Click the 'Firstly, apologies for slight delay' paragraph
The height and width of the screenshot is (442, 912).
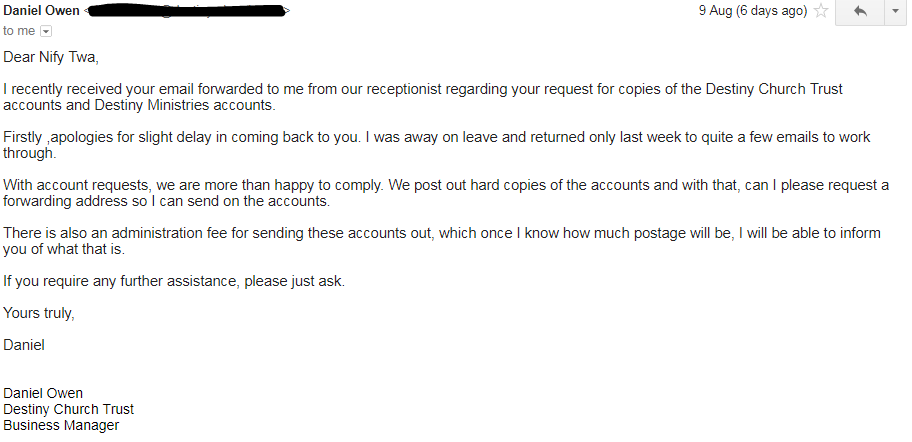[437, 145]
